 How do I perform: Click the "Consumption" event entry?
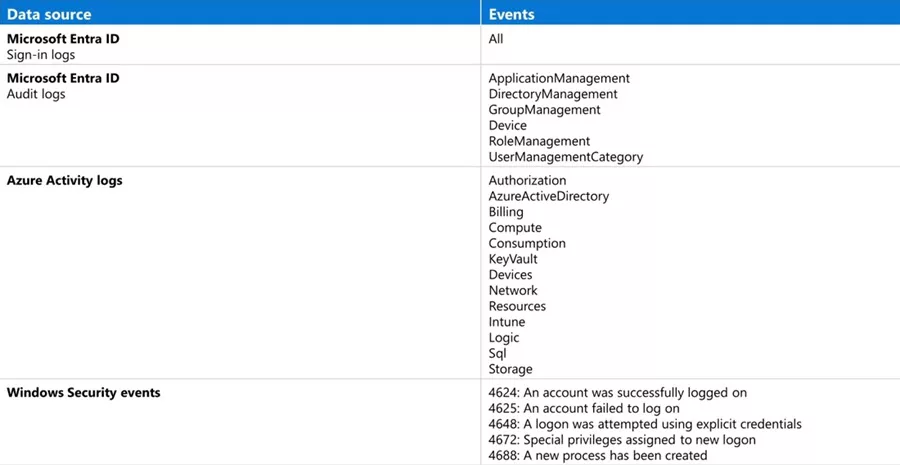point(527,243)
